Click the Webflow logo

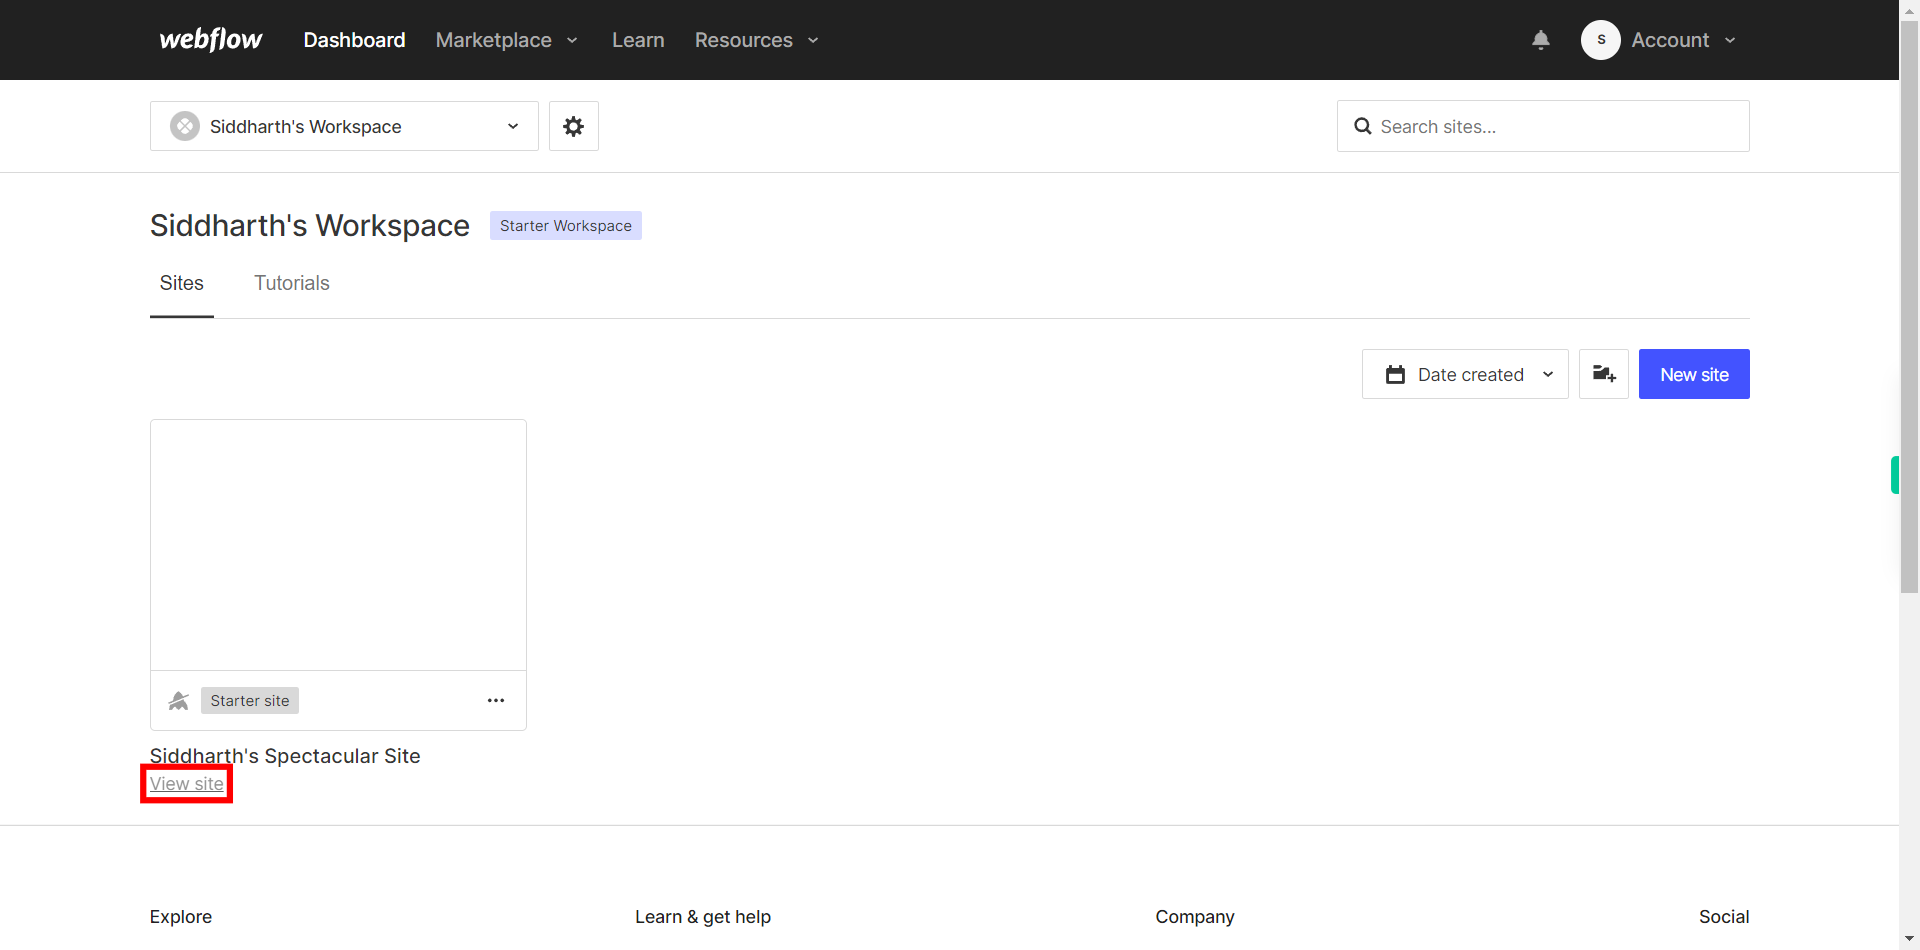[x=211, y=40]
